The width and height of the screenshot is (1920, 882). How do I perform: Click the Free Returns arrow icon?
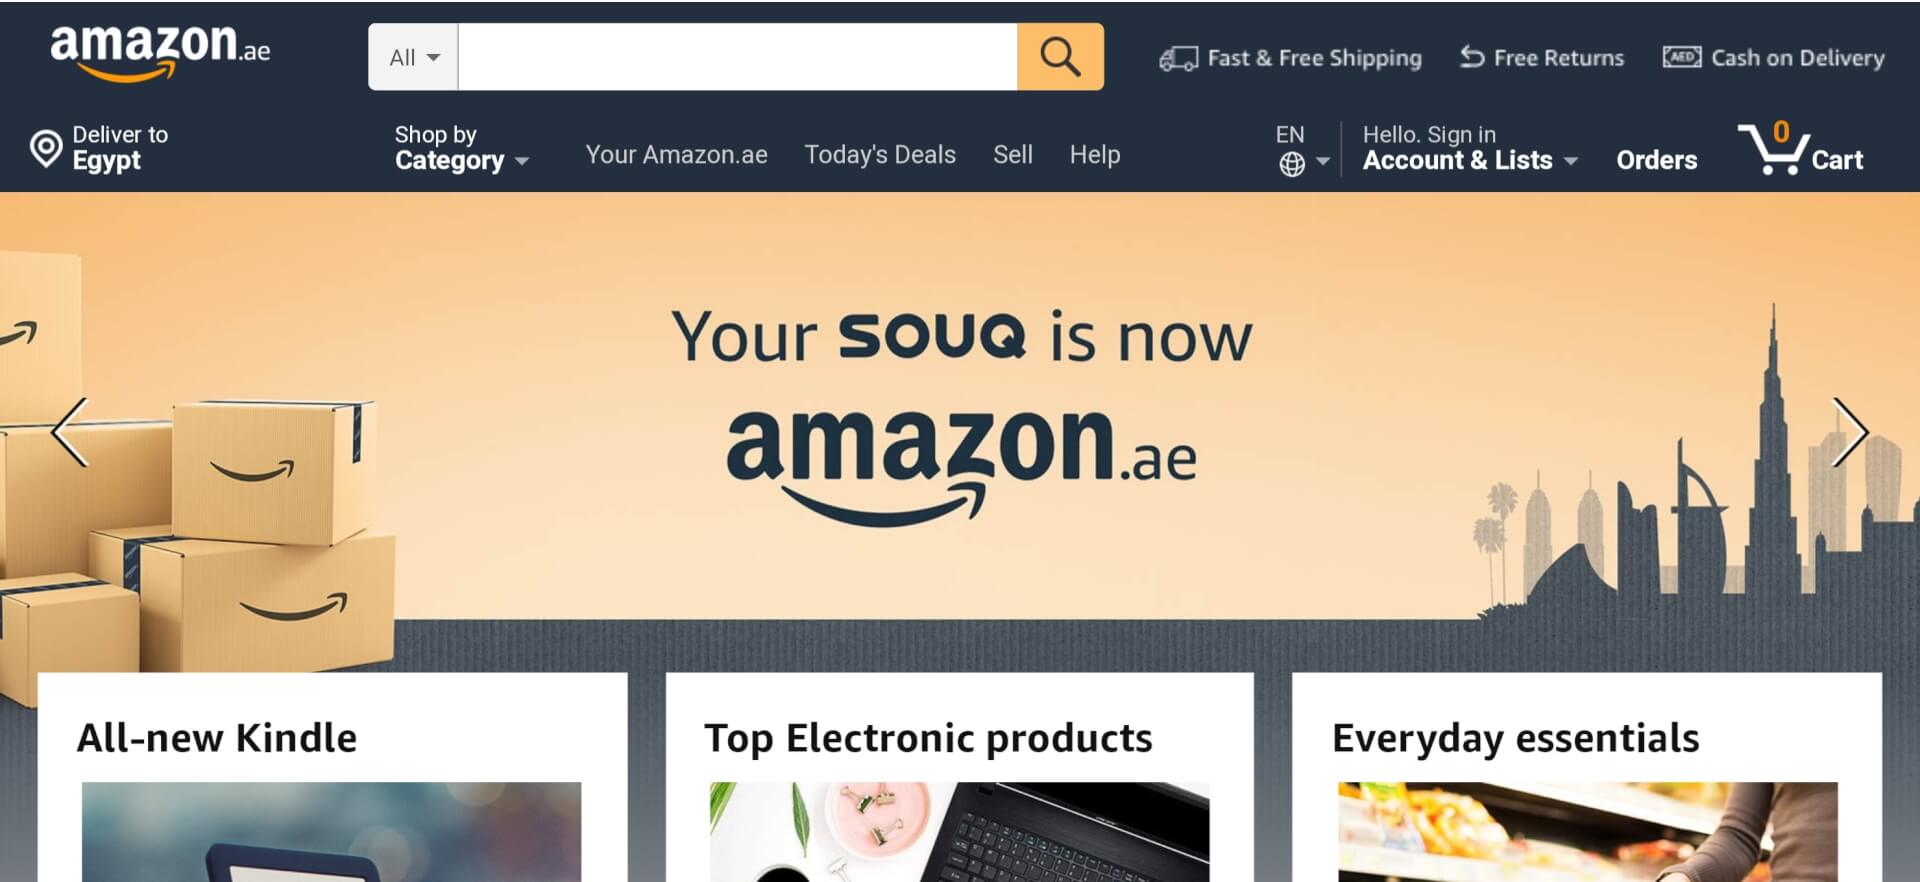pos(1471,57)
